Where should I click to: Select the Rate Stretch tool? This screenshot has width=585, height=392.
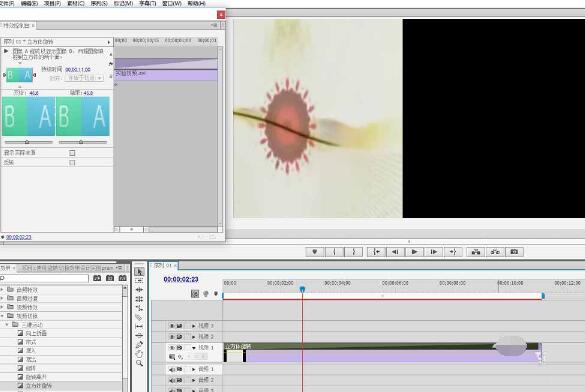pos(139,308)
